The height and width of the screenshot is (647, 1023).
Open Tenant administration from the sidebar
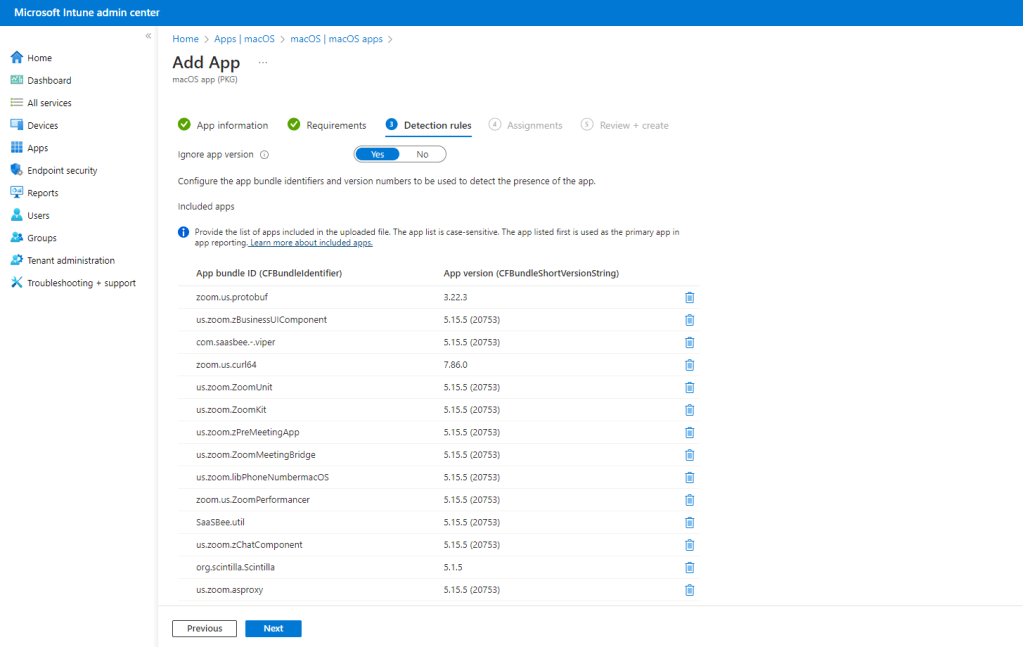(70, 260)
